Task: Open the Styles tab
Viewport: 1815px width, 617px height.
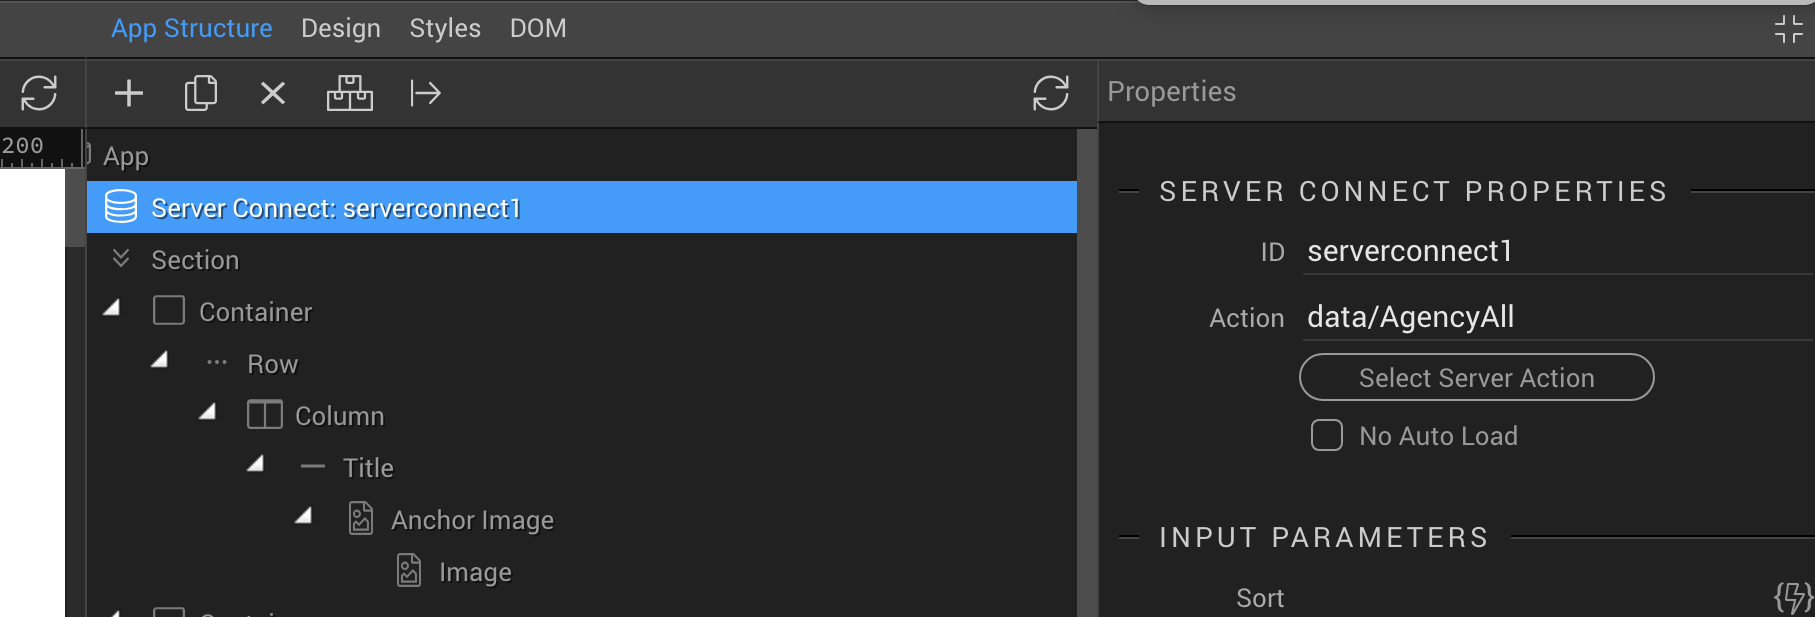Action: [445, 28]
